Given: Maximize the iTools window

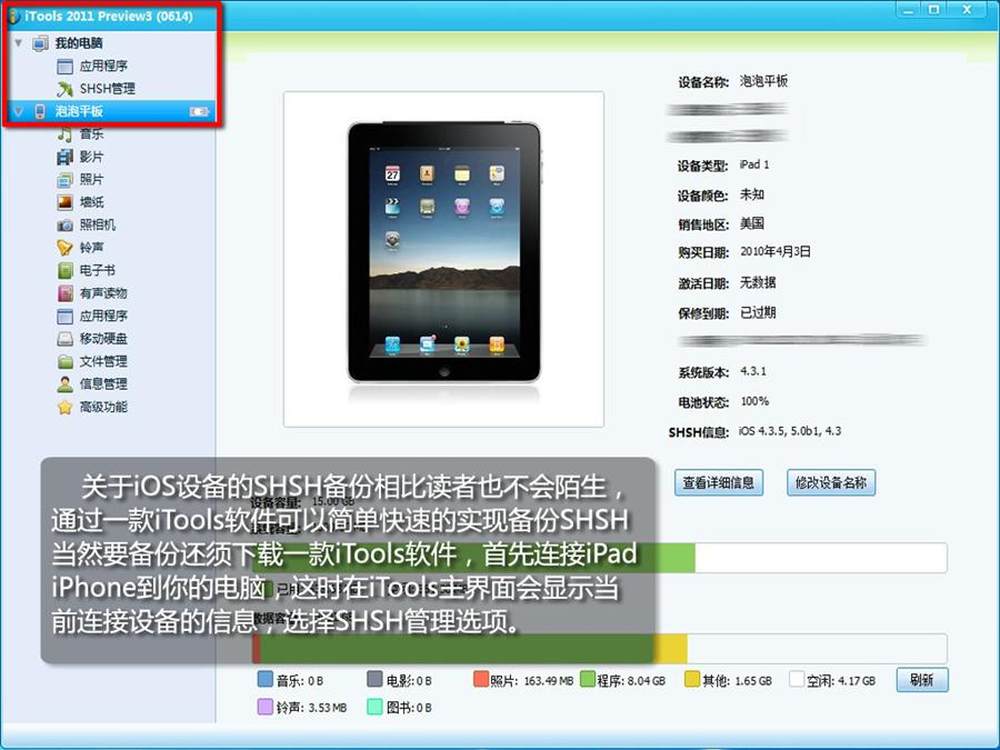Looking at the screenshot, I should coord(934,10).
